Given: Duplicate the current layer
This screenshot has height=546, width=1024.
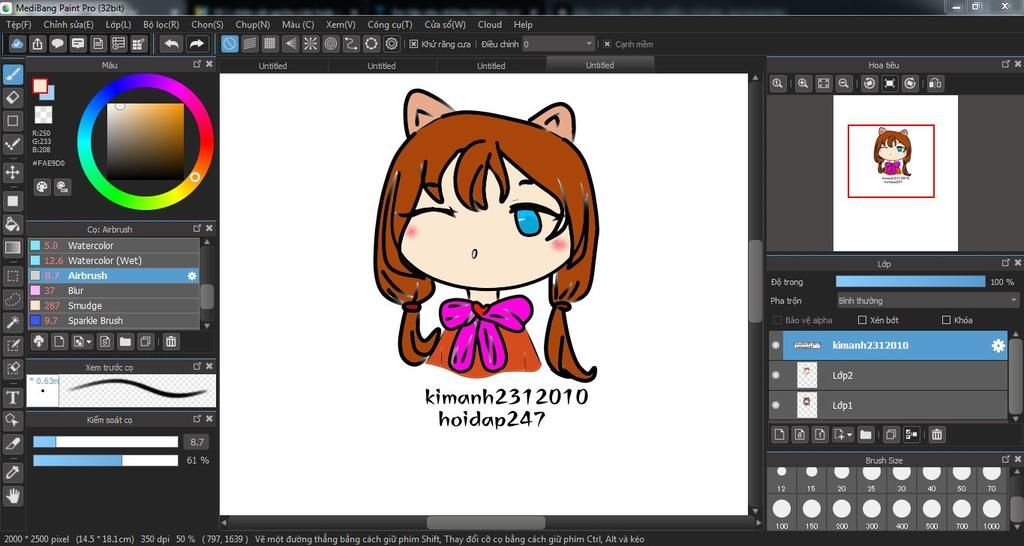Looking at the screenshot, I should tap(891, 434).
